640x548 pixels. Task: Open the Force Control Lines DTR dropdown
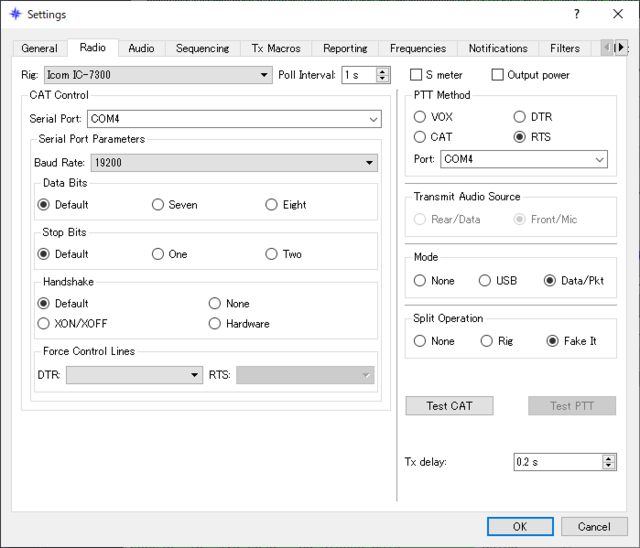click(x=134, y=375)
